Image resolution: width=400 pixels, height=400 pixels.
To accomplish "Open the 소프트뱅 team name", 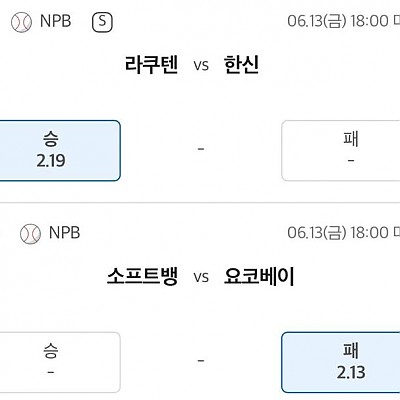I will point(142,276).
